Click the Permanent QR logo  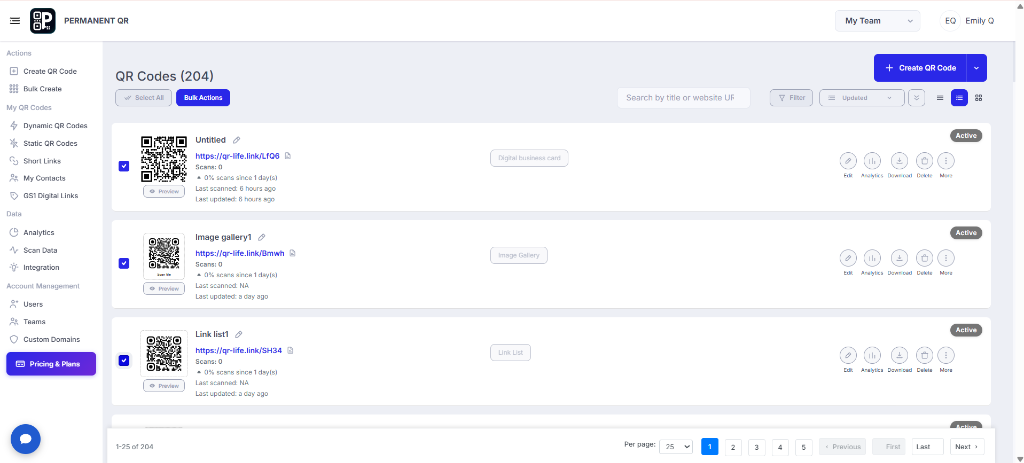click(x=42, y=21)
